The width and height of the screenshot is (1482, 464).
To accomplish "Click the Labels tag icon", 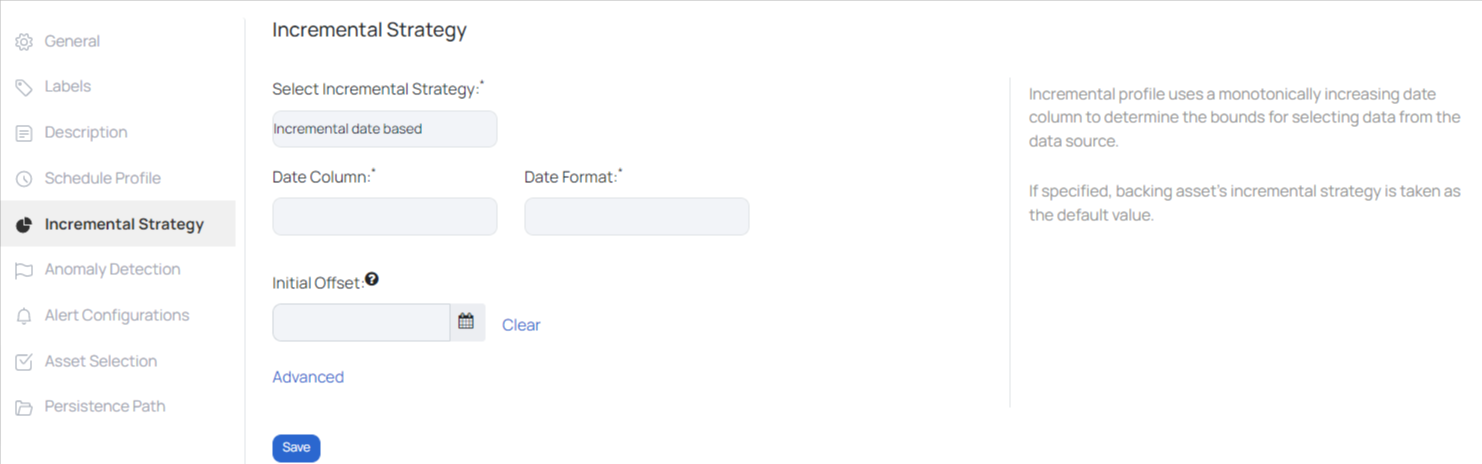I will tap(24, 87).
